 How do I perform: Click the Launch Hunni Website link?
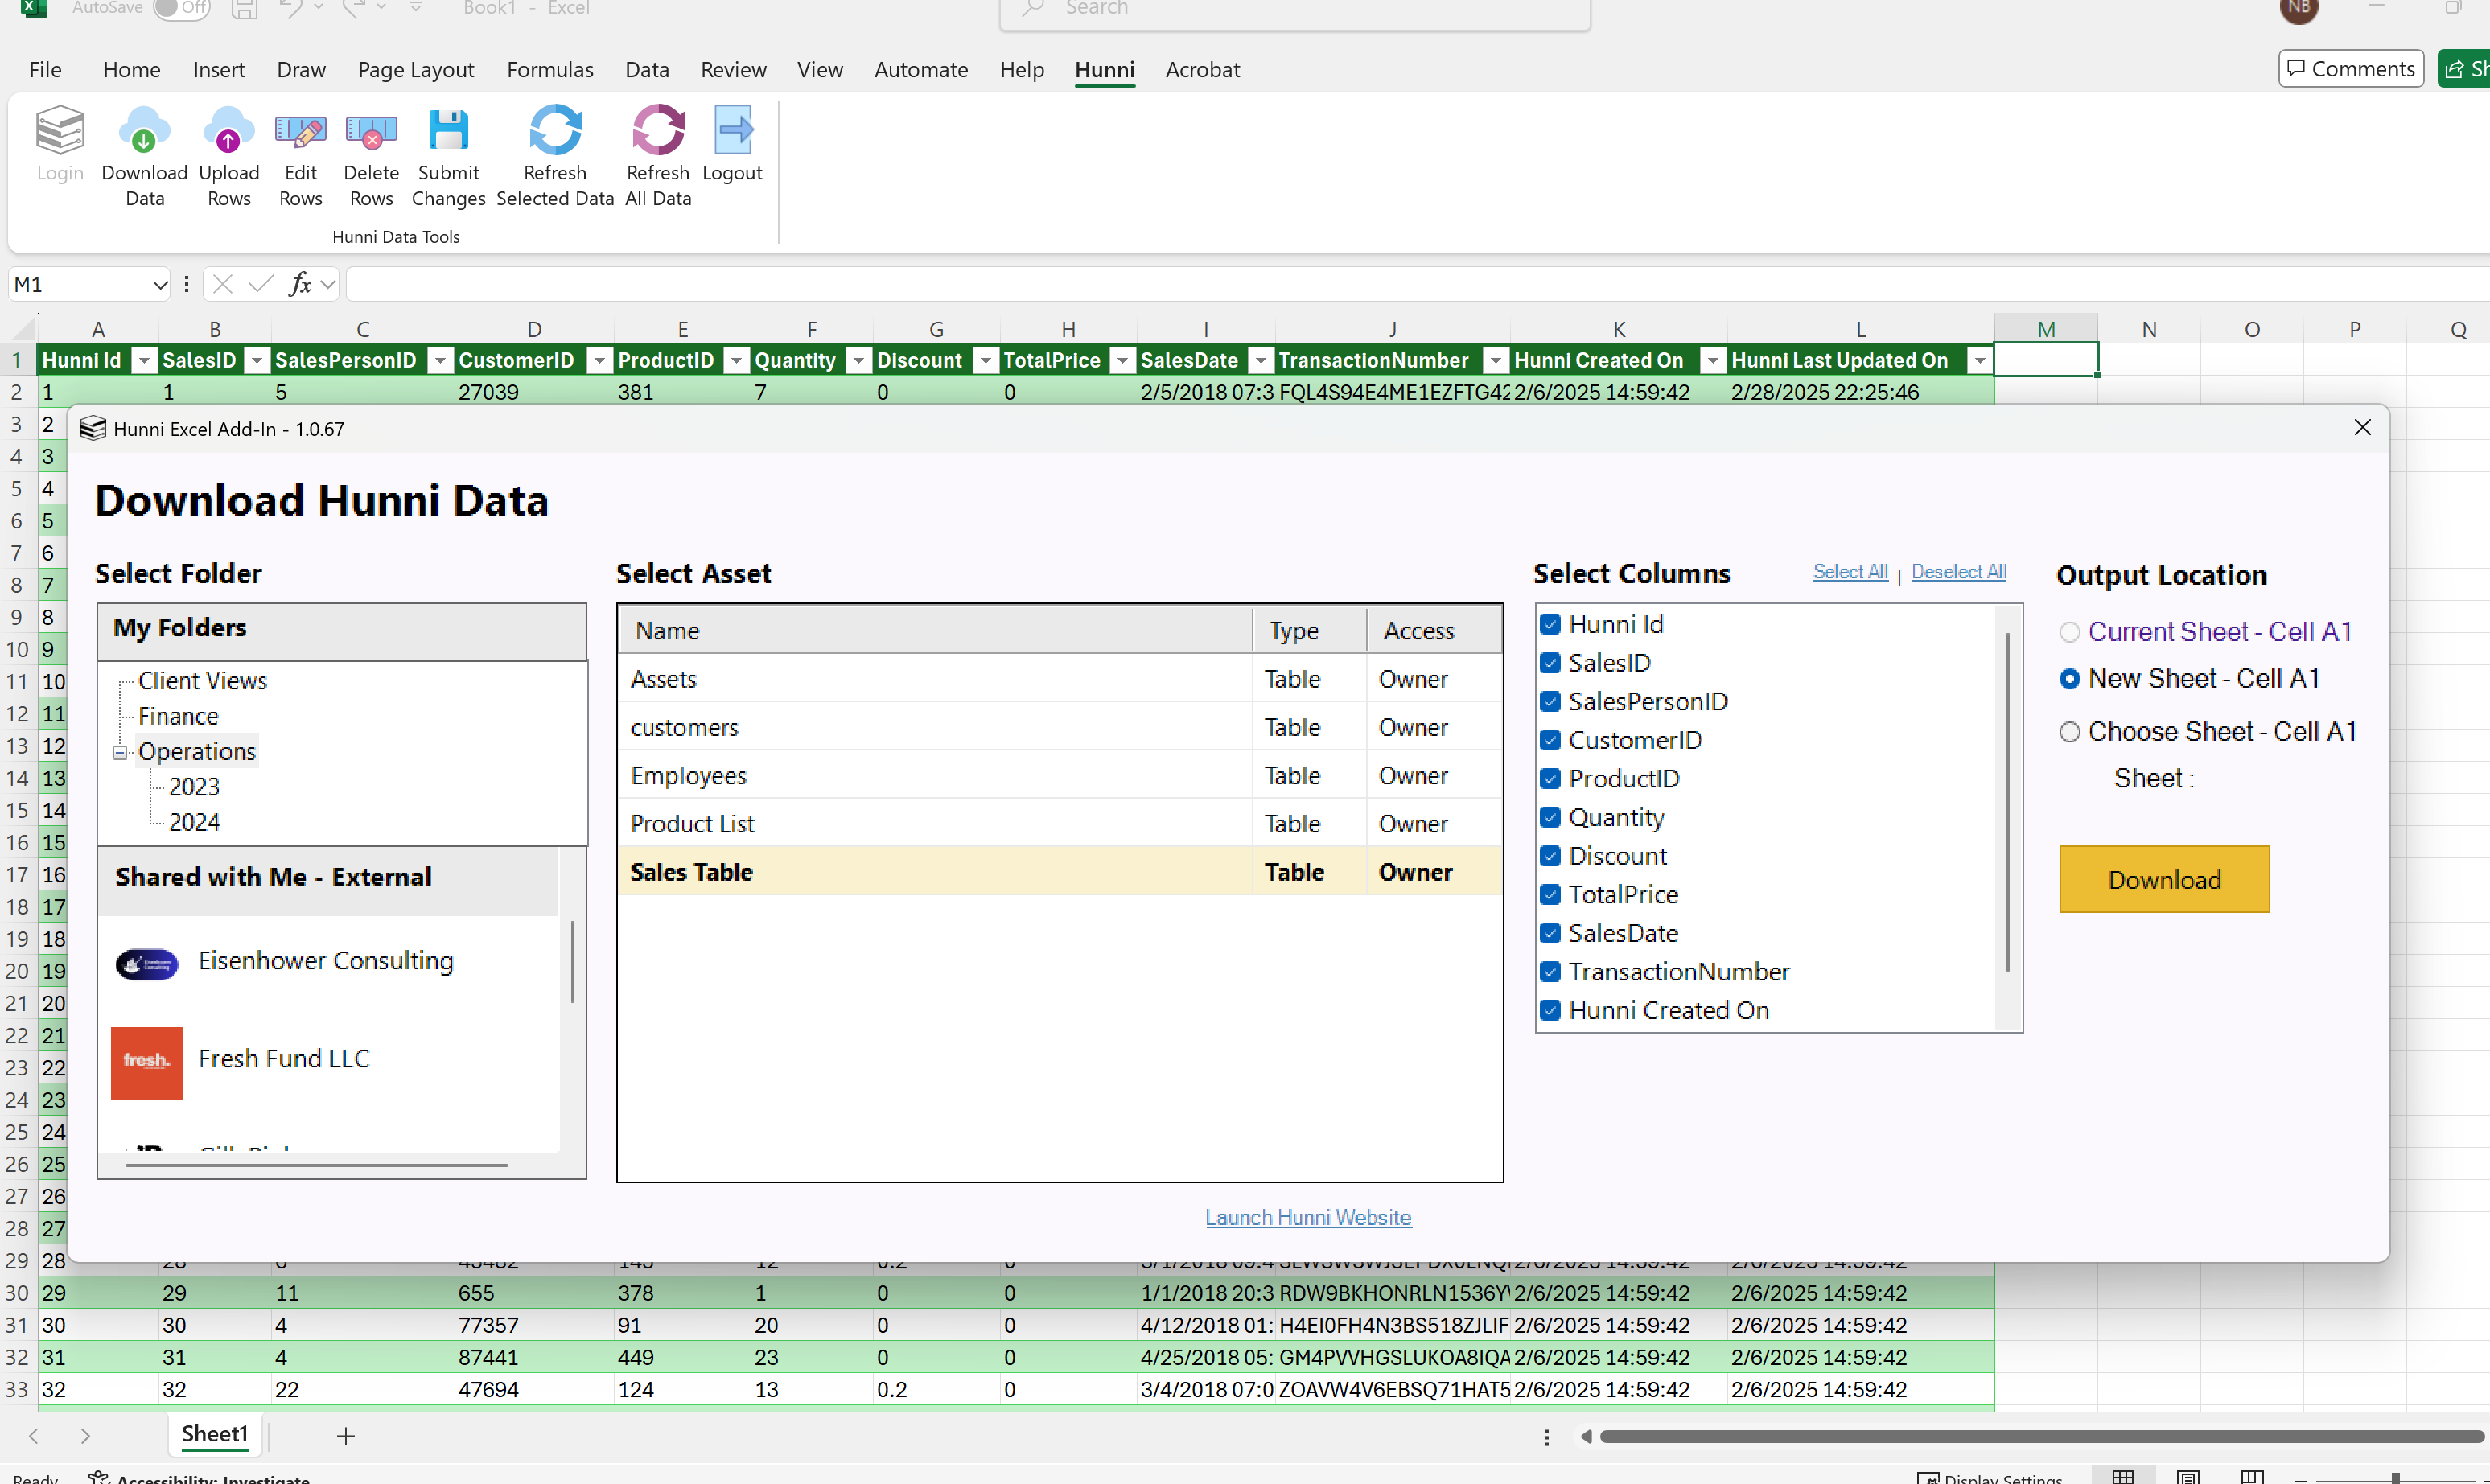(x=1307, y=1217)
